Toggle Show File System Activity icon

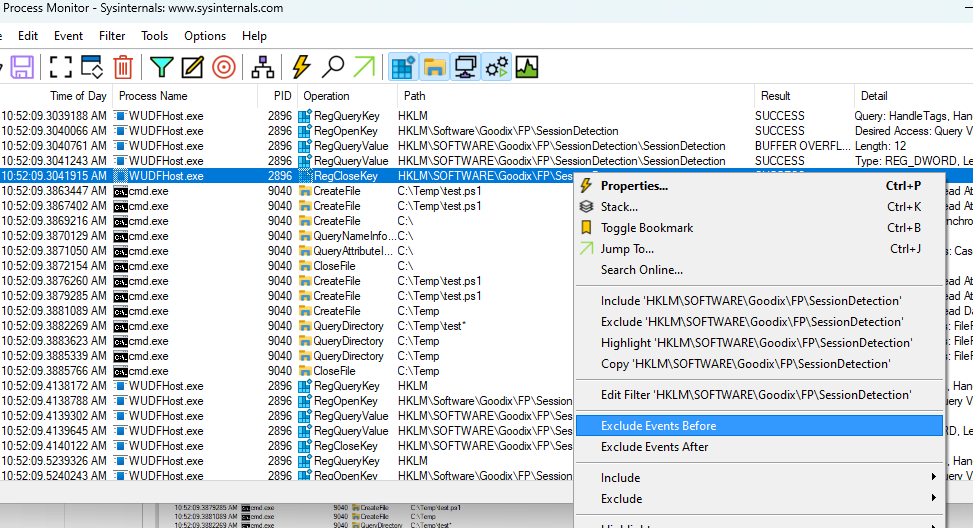pyautogui.click(x=434, y=67)
